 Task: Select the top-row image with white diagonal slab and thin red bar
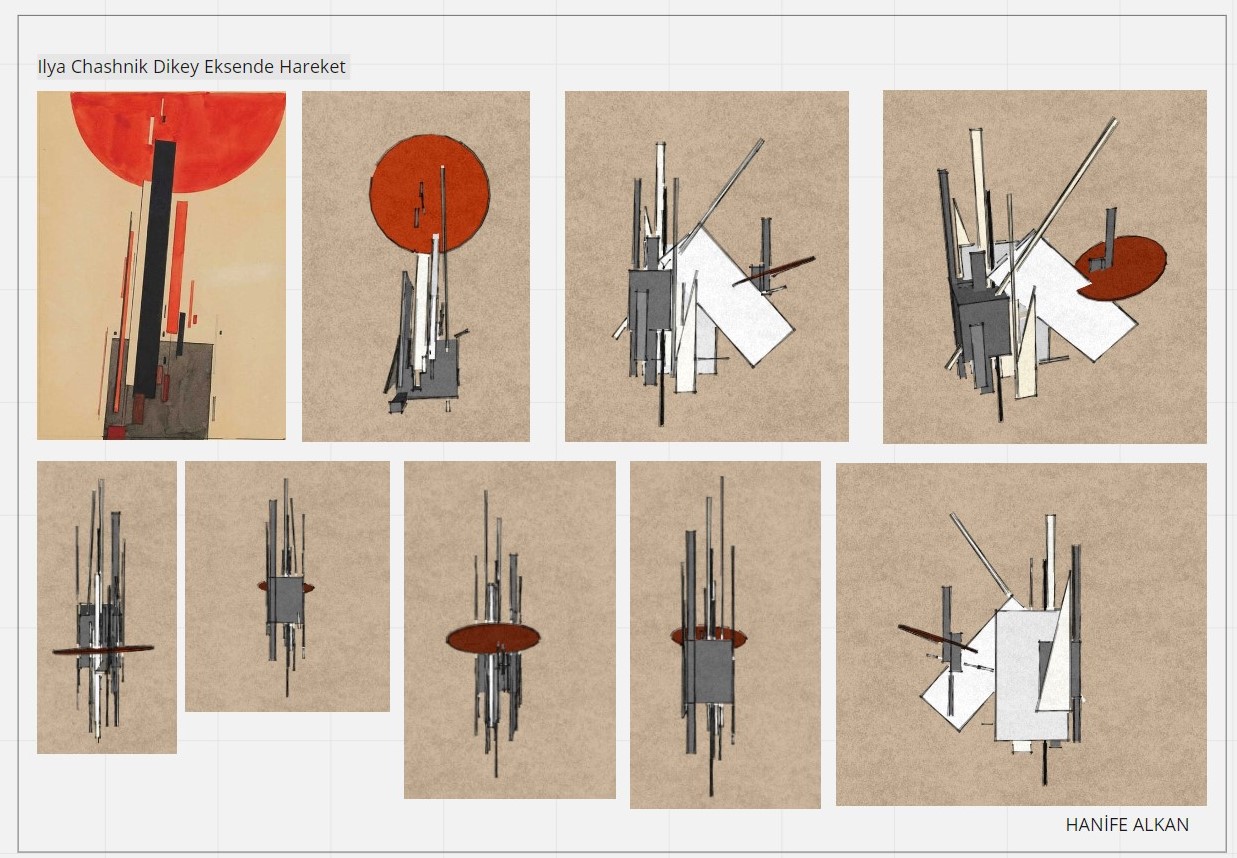point(707,267)
